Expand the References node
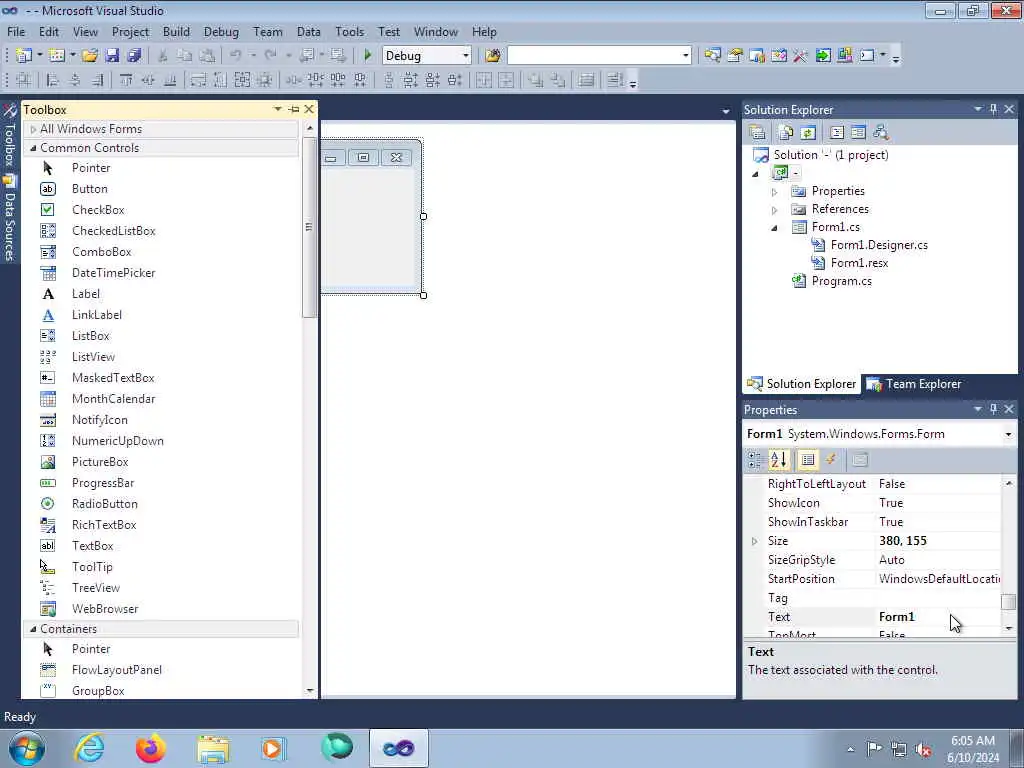 pos(775,210)
